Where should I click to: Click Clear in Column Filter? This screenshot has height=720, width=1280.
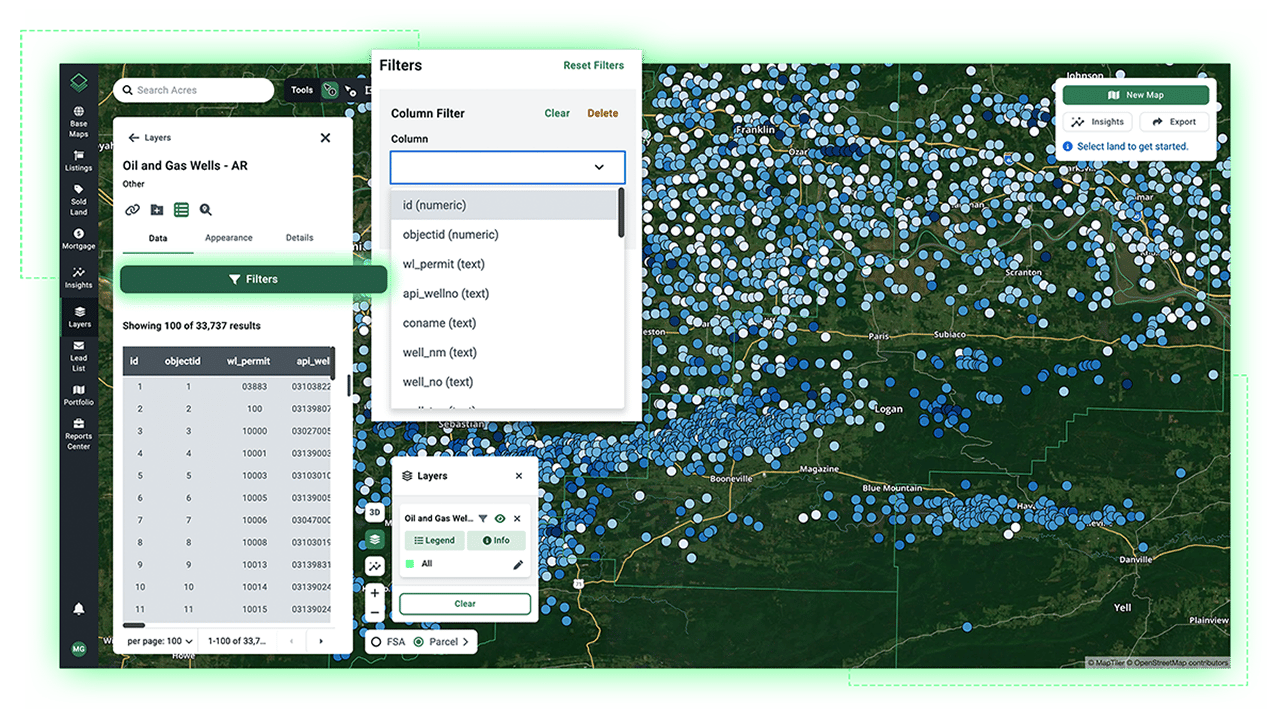tap(557, 113)
